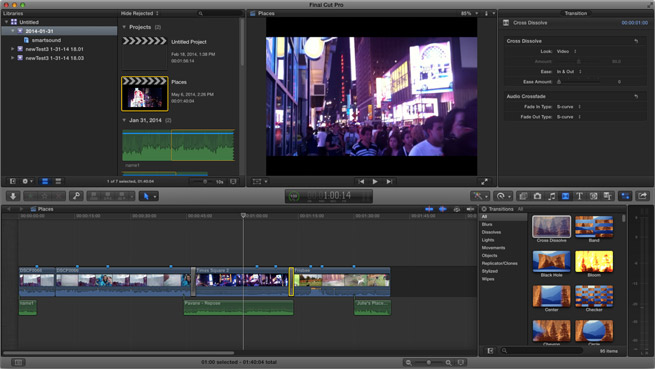Open the Hide Rejected filter dropdown
Screen dimensions: 655x369
pyautogui.click(x=140, y=13)
